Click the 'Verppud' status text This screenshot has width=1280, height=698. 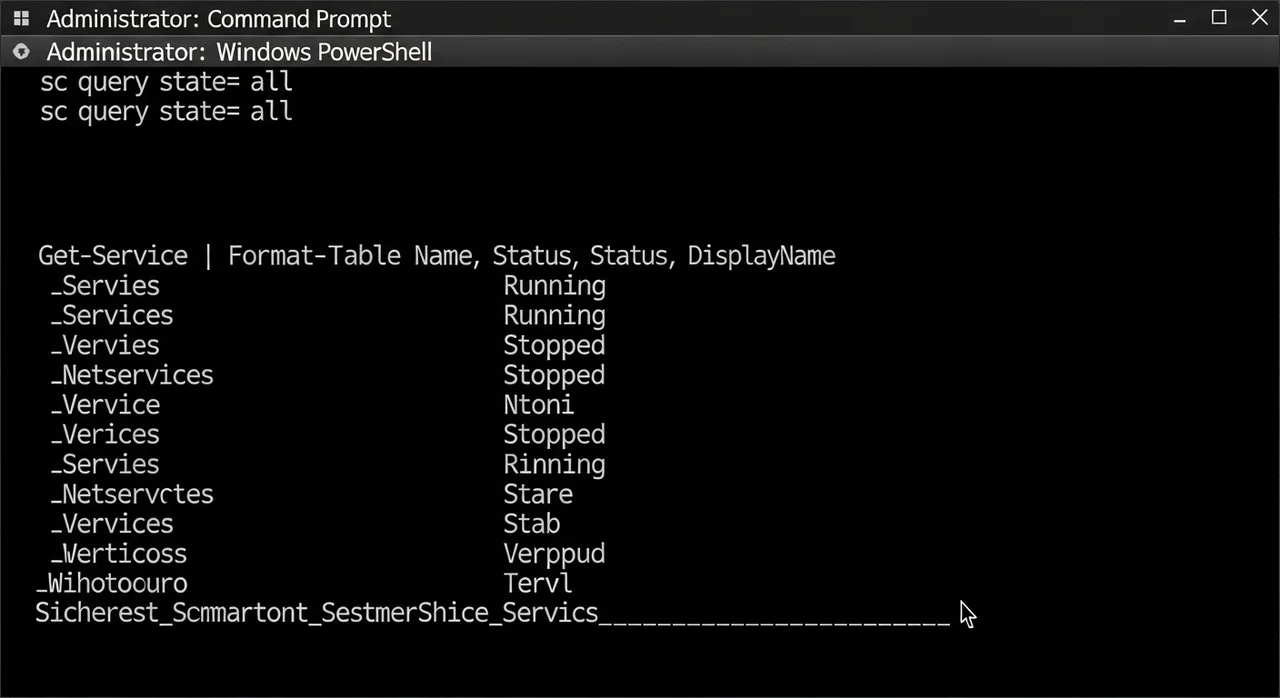coord(554,554)
